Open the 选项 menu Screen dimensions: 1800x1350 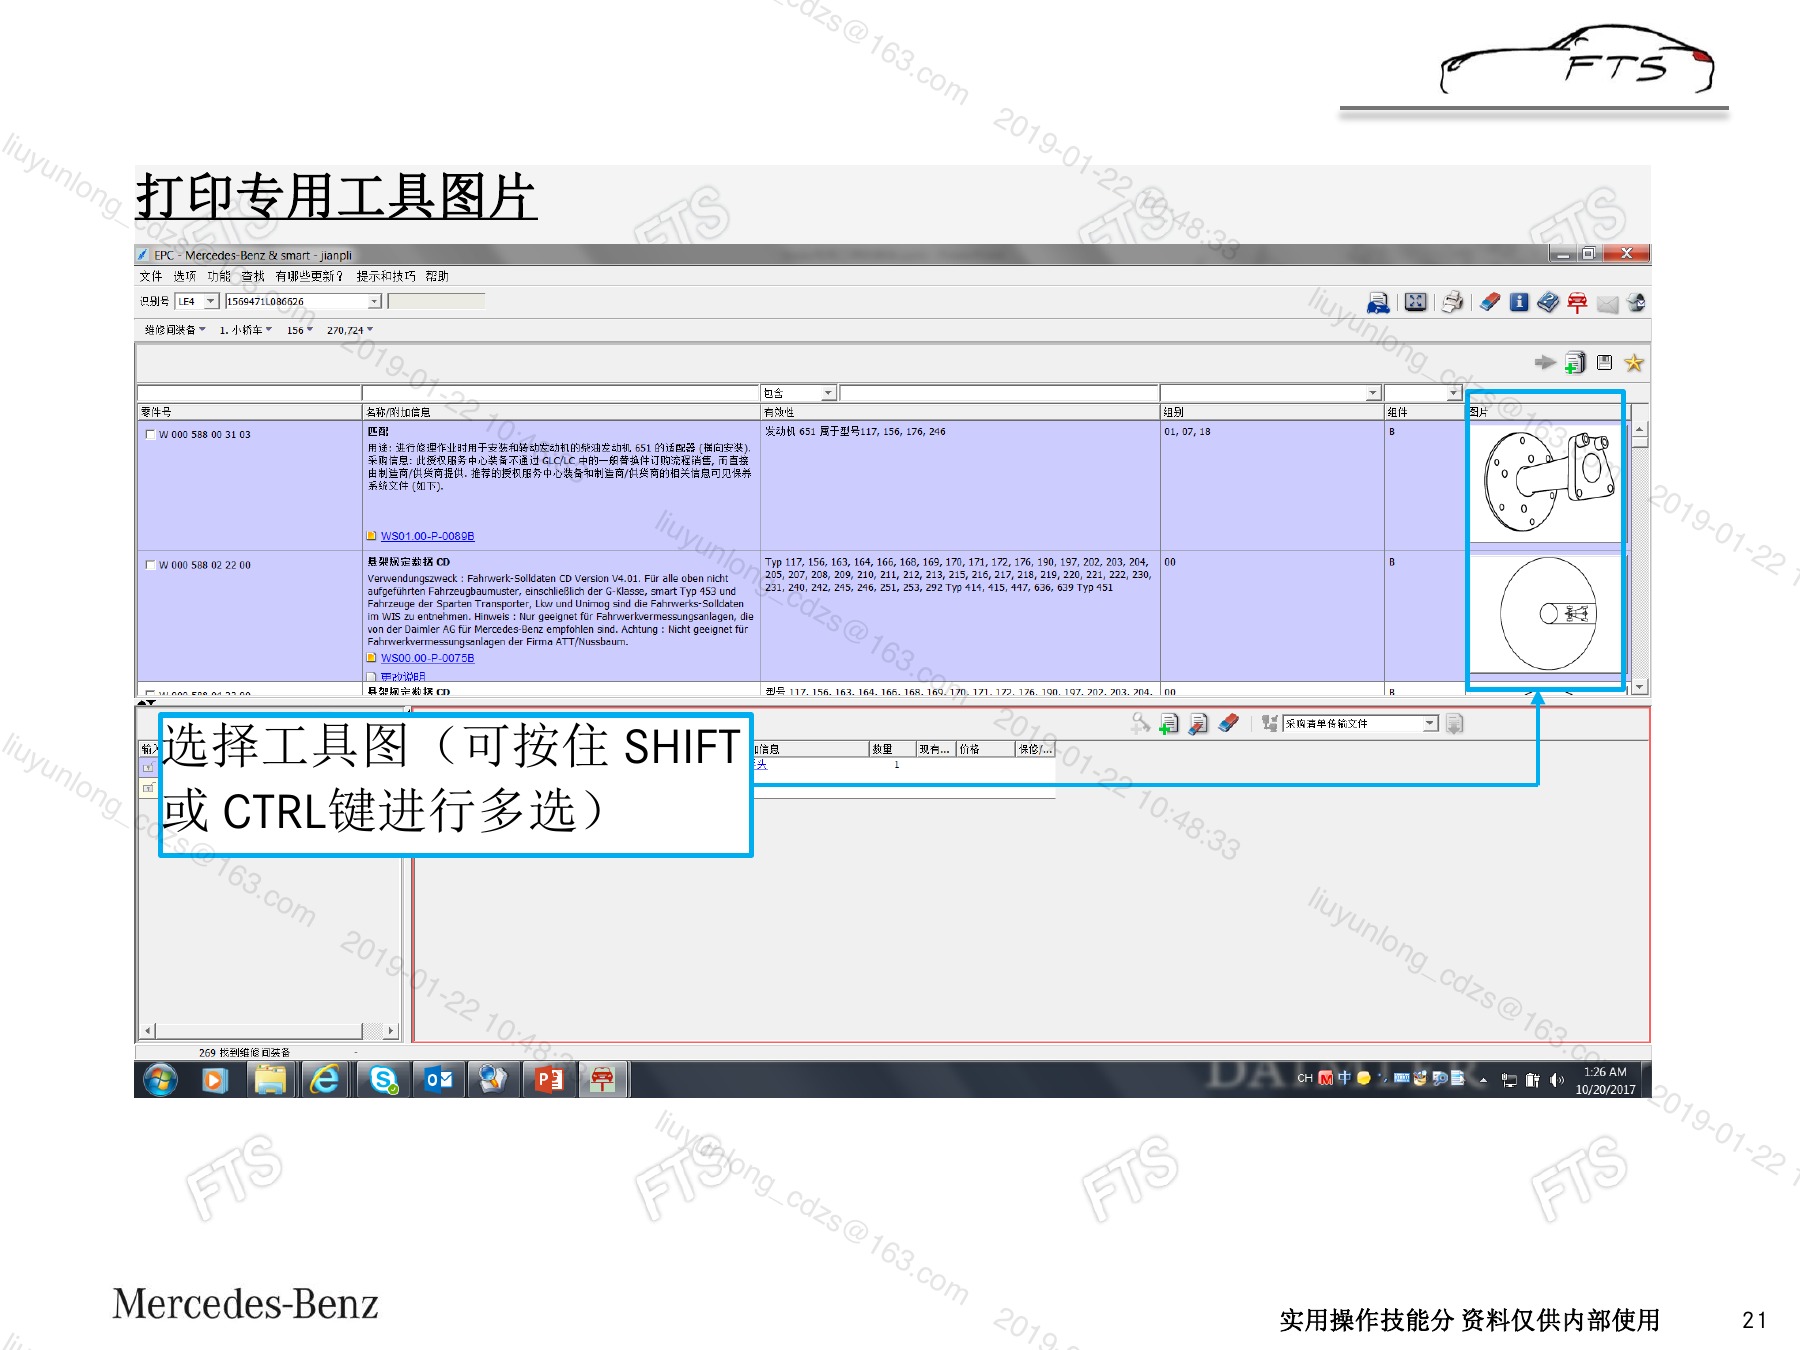[185, 276]
